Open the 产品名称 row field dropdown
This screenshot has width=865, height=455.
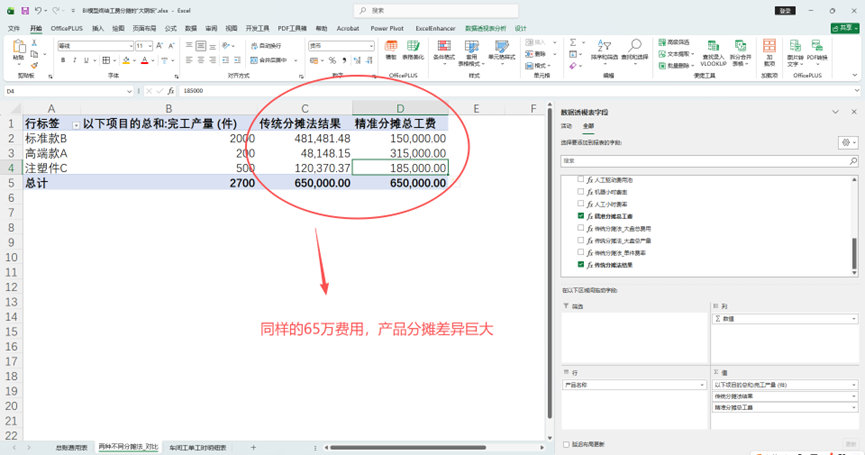tap(702, 385)
